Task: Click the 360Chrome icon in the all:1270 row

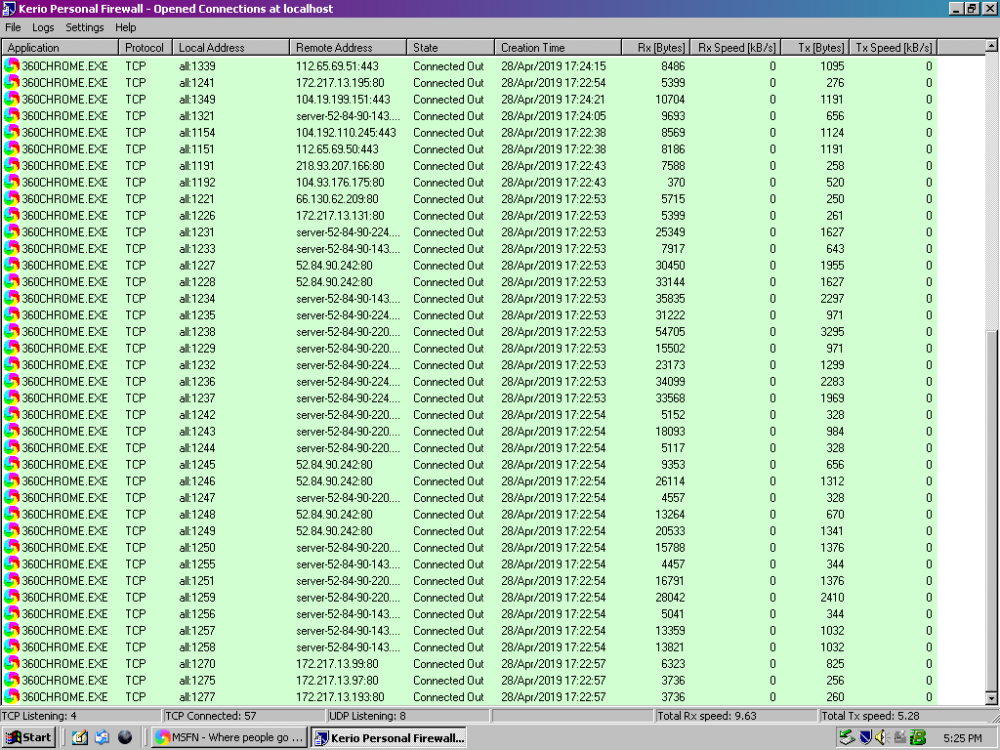Action: point(11,663)
